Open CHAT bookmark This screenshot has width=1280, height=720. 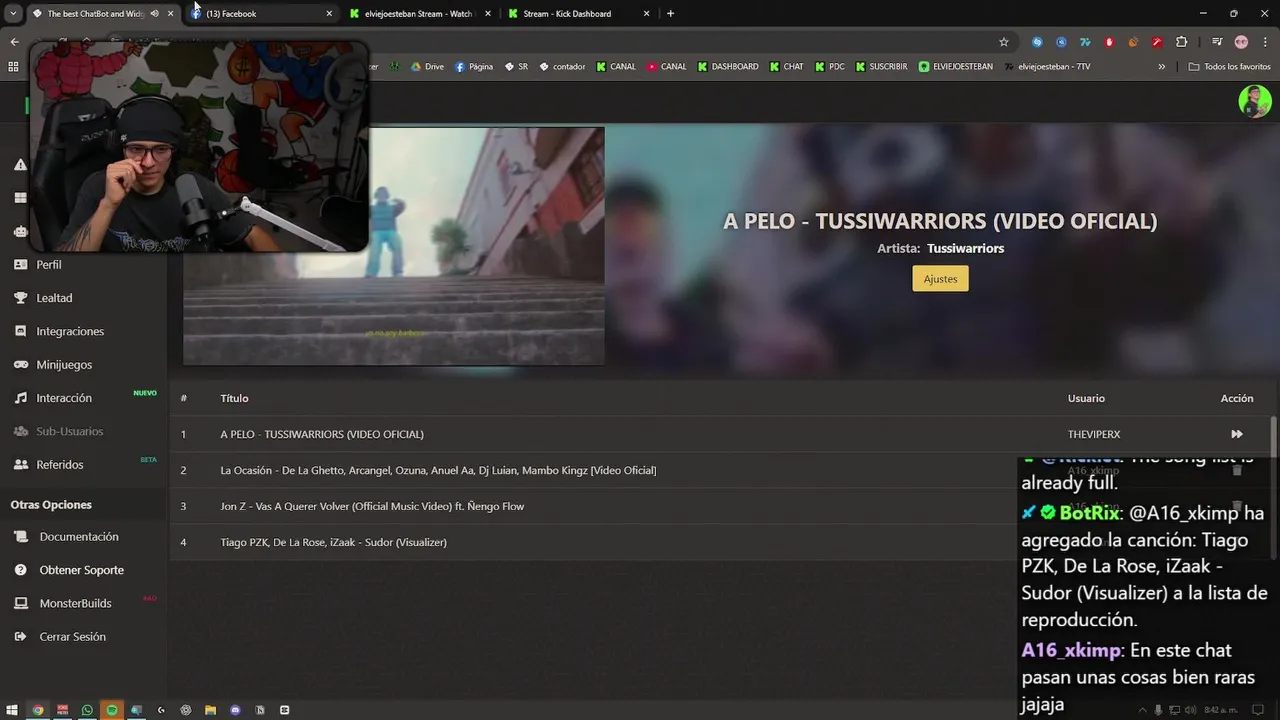coord(786,67)
